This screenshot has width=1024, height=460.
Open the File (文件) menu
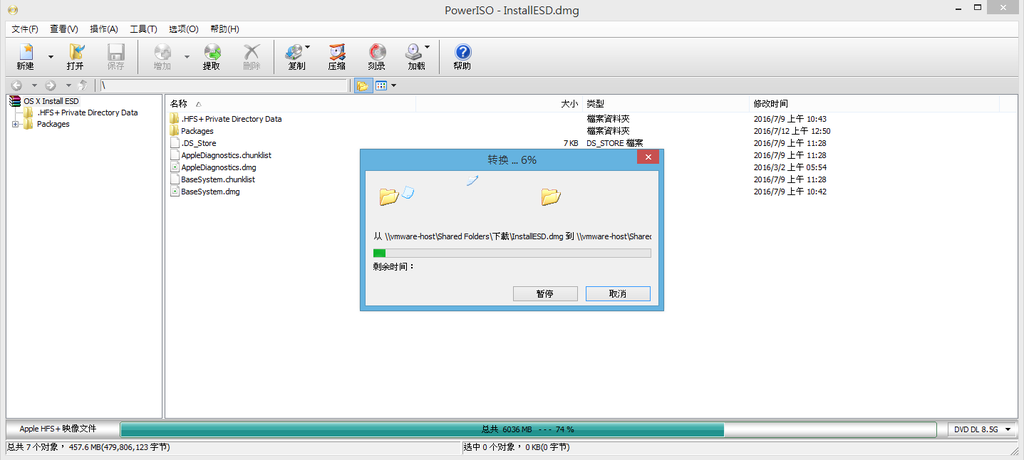click(25, 29)
